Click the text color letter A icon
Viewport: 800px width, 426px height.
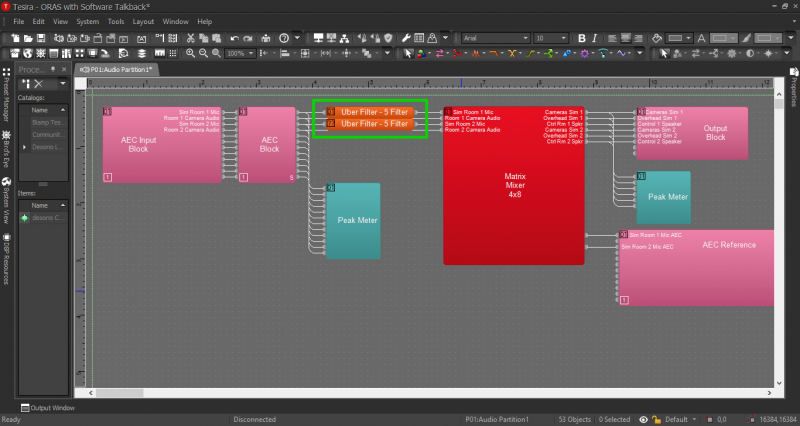pos(702,38)
